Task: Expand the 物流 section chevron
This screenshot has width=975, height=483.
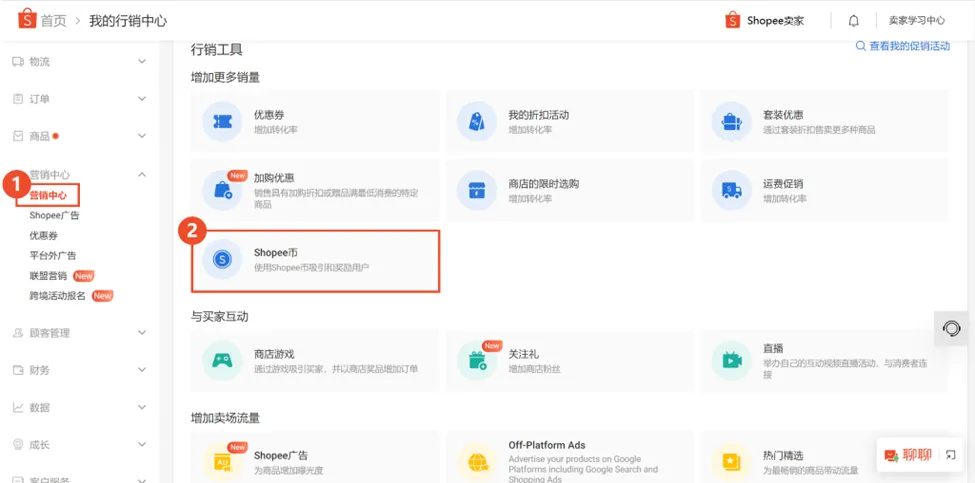Action: (142, 62)
